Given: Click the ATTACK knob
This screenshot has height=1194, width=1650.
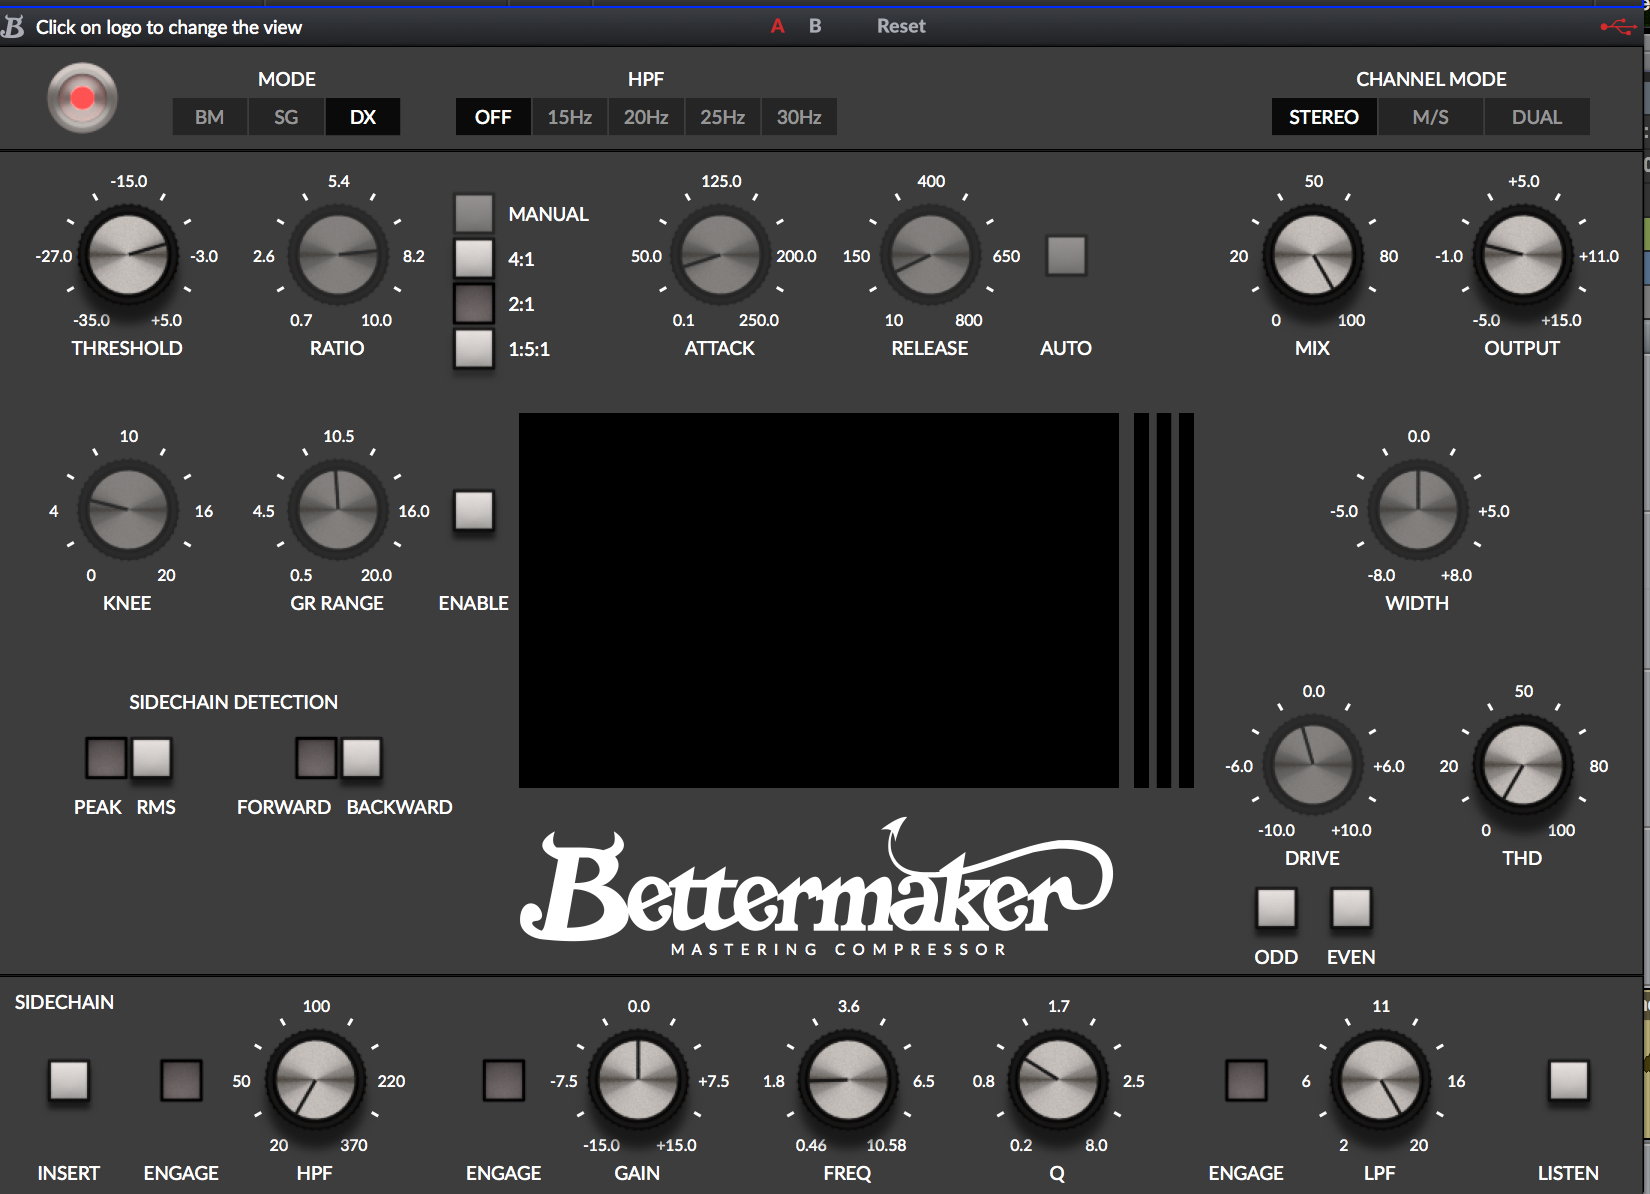Looking at the screenshot, I should [x=720, y=255].
